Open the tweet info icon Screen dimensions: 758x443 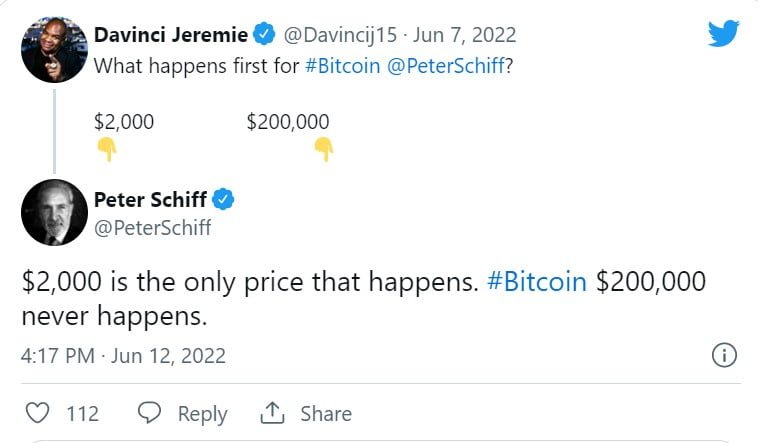click(723, 355)
